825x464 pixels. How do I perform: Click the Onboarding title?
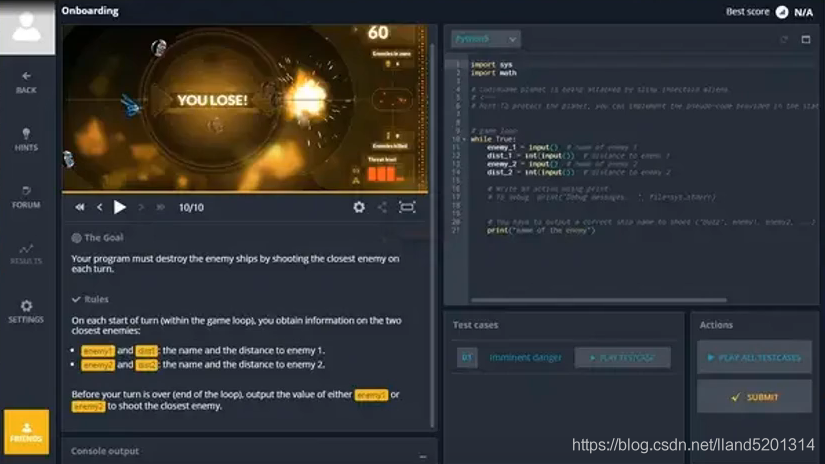tap(90, 11)
